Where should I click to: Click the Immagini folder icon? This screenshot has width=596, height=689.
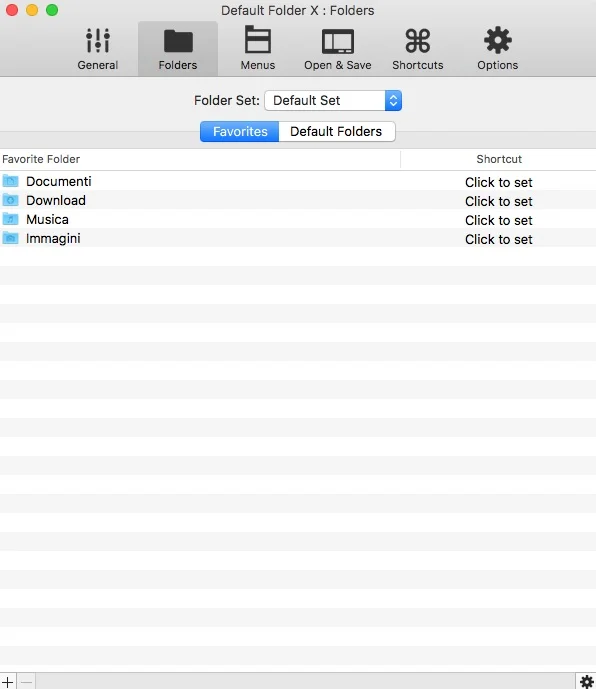[x=11, y=238]
